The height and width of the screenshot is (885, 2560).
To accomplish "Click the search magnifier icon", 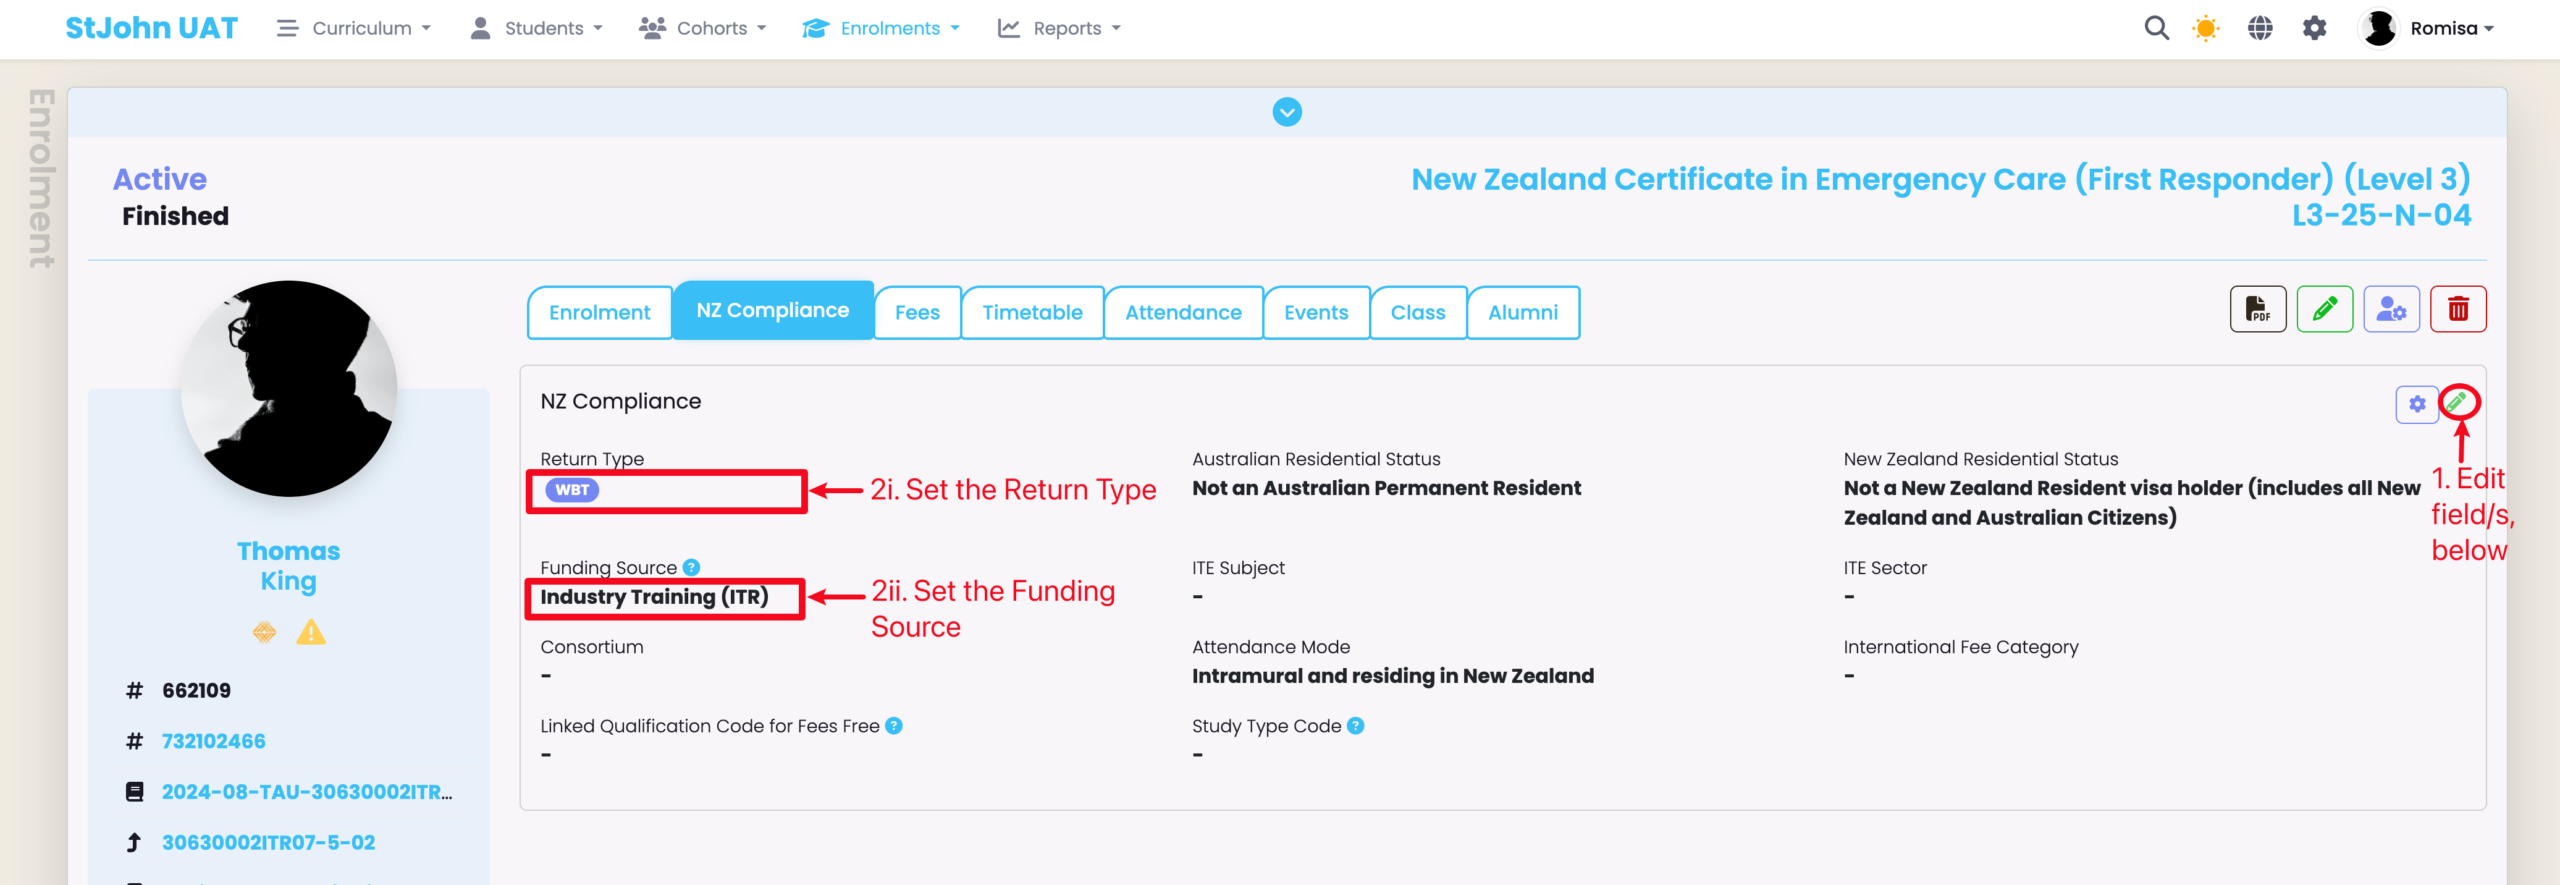I will click(x=2157, y=28).
